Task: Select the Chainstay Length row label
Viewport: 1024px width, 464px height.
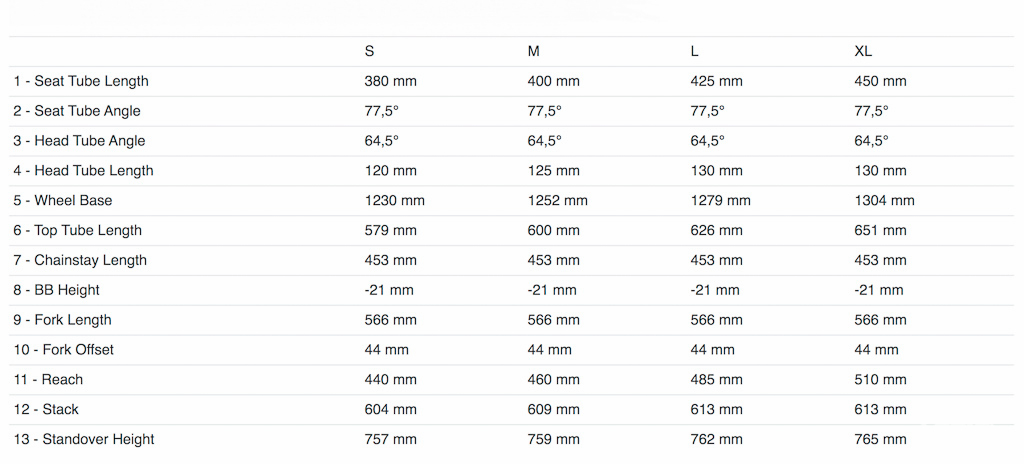Action: click(x=80, y=261)
